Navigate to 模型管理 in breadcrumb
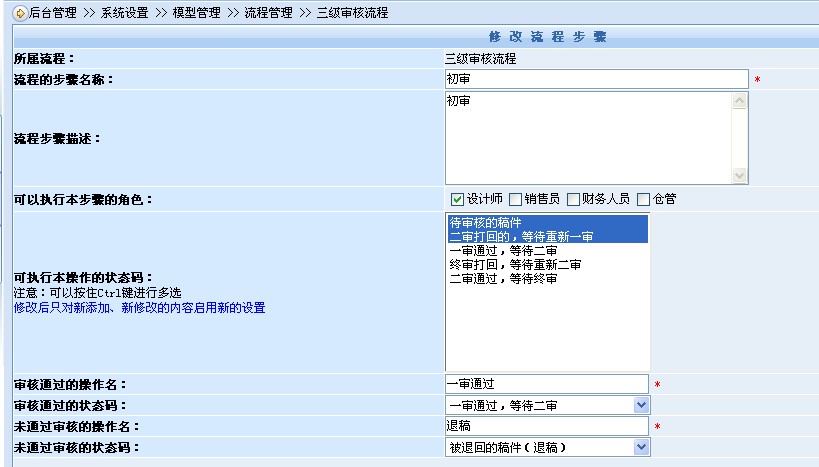The height and width of the screenshot is (467, 819). point(196,13)
